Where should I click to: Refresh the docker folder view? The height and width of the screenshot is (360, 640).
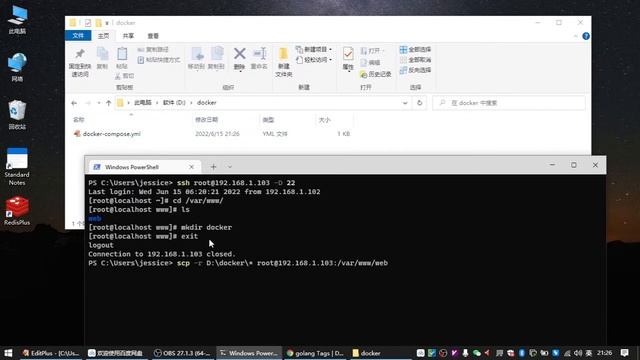[420, 103]
